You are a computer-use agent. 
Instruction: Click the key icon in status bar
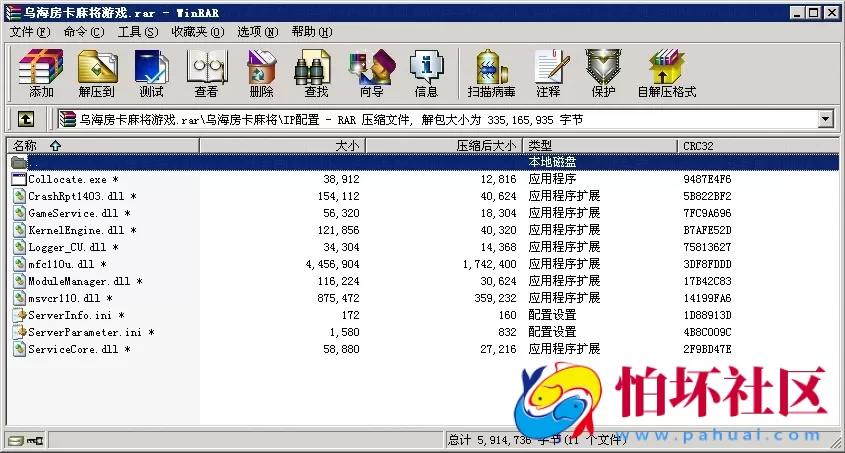point(35,441)
